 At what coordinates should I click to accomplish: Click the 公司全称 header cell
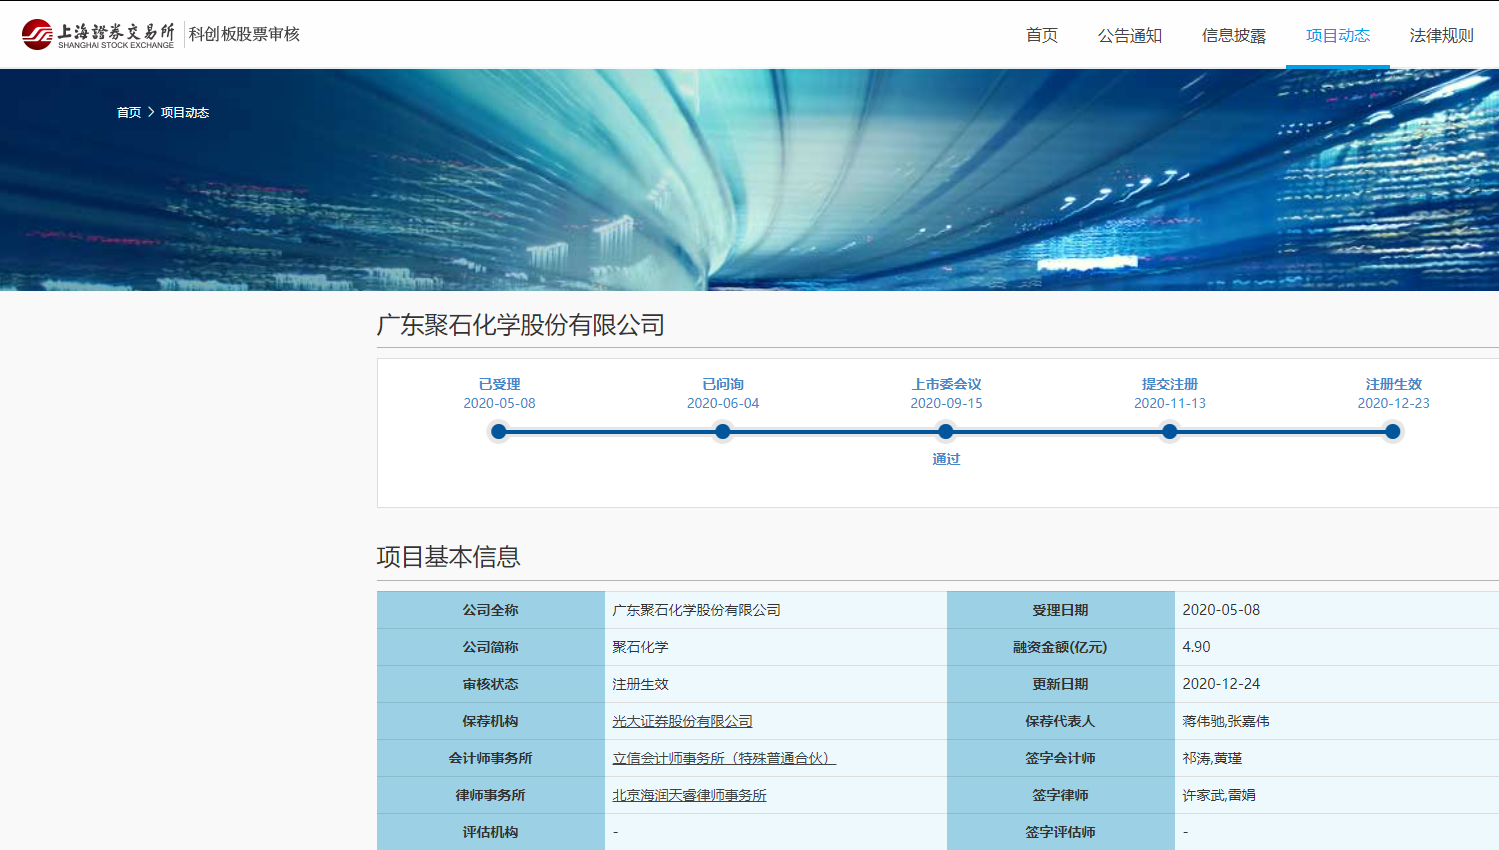(x=491, y=610)
